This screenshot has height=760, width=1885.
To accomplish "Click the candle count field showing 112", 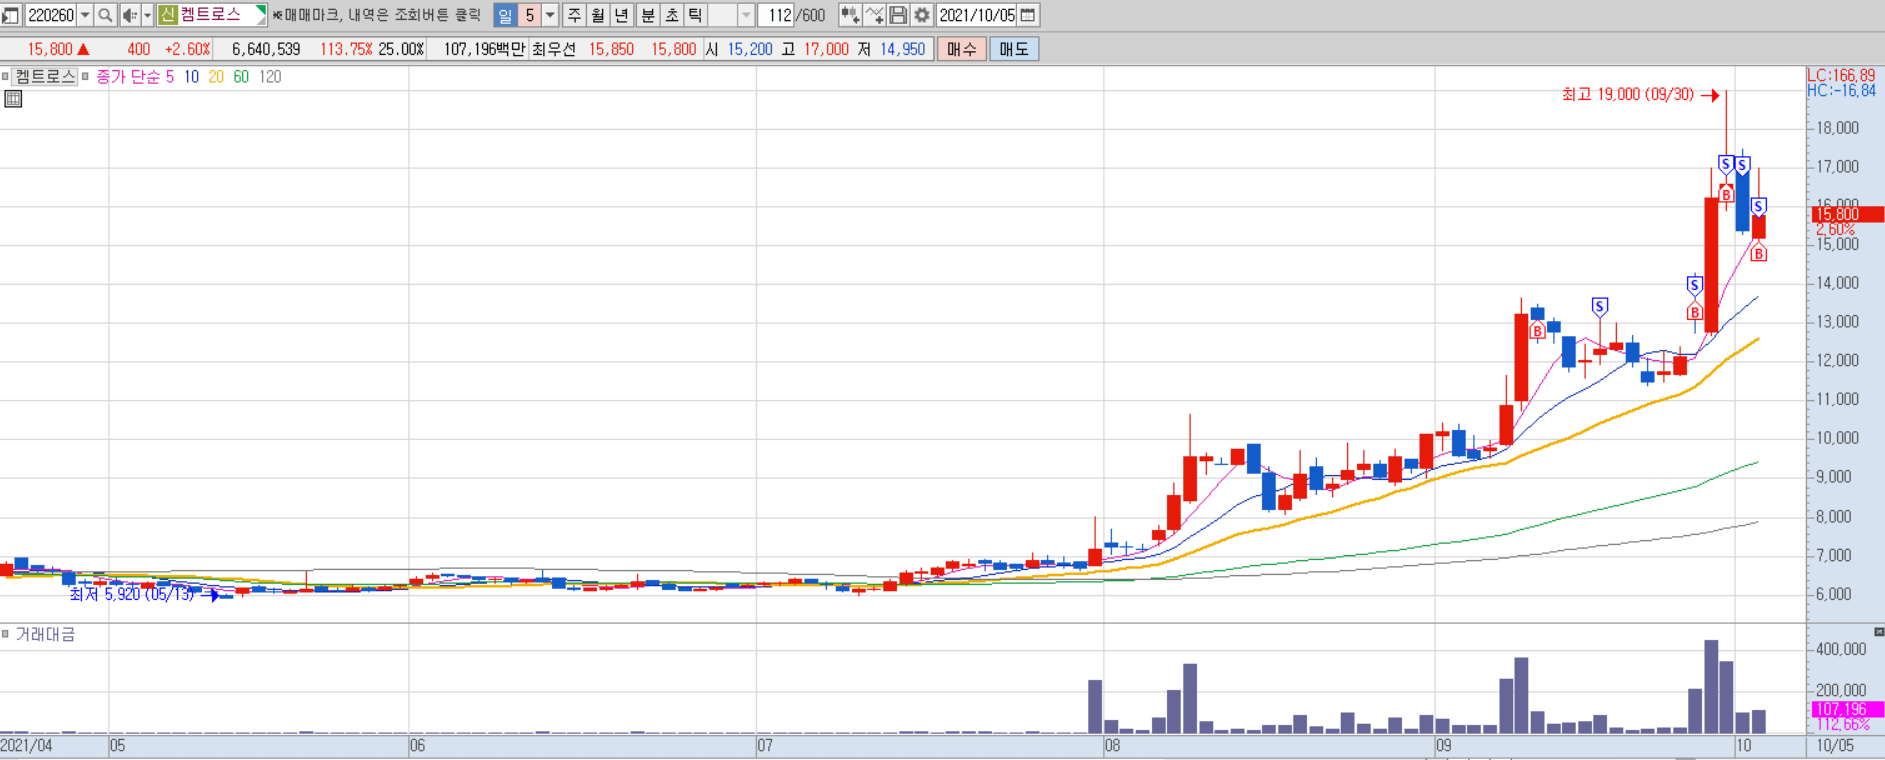I will (776, 15).
